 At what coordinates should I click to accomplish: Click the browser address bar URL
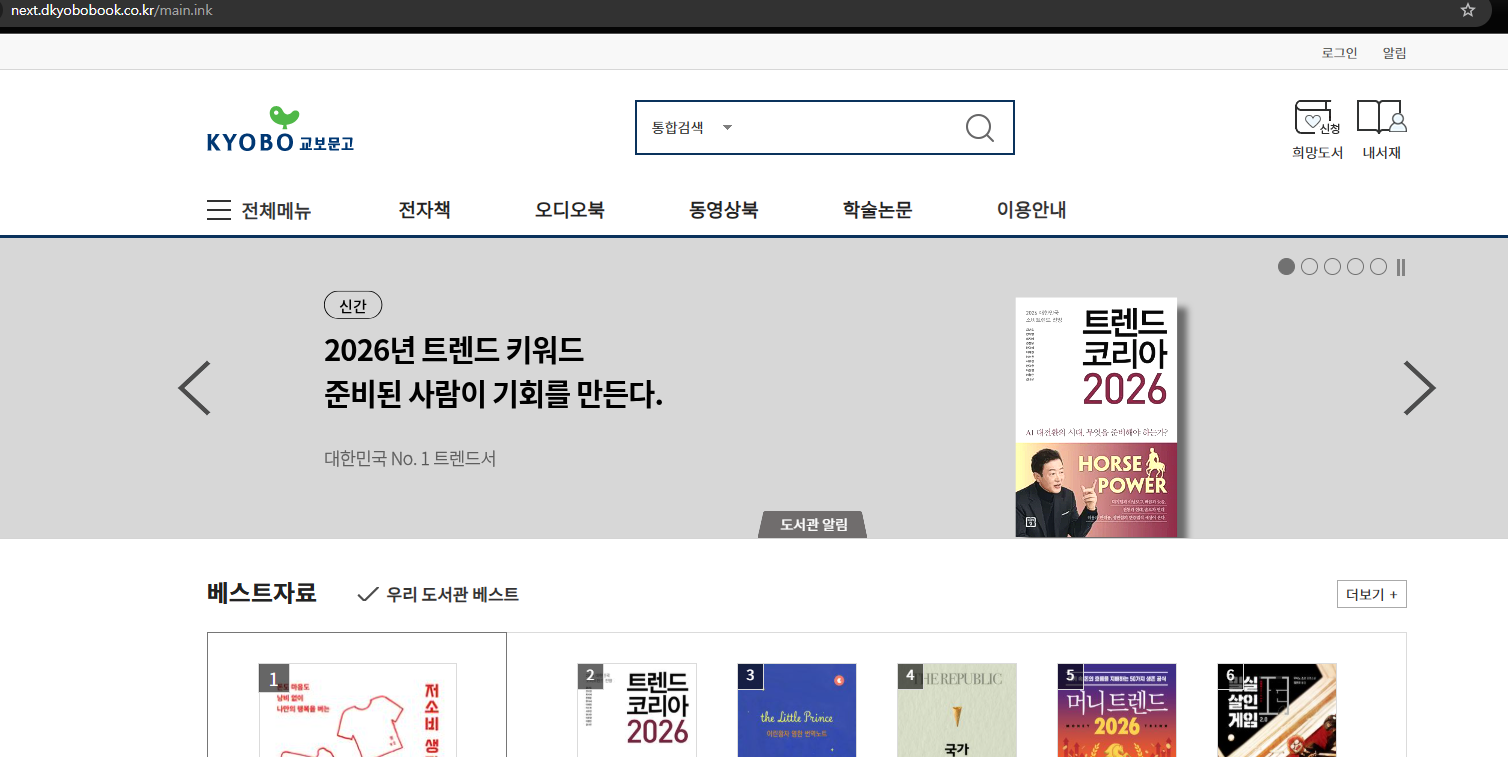point(111,10)
